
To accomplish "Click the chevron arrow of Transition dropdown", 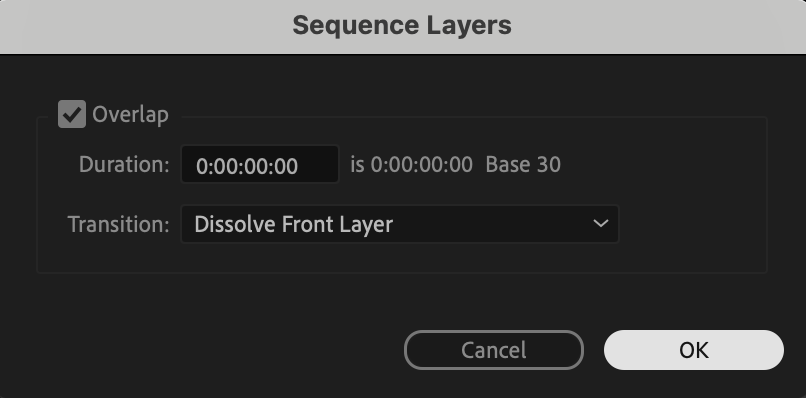I will pos(600,224).
